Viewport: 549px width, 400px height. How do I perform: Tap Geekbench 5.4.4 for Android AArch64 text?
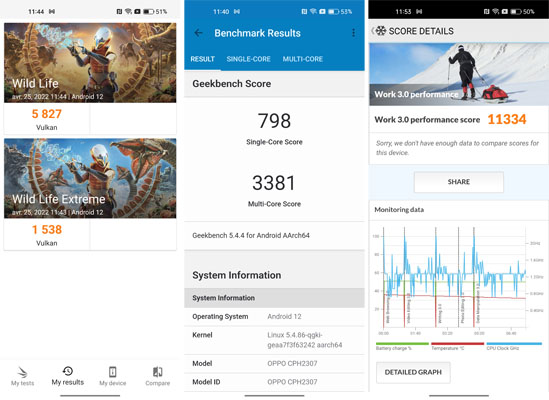coord(251,235)
